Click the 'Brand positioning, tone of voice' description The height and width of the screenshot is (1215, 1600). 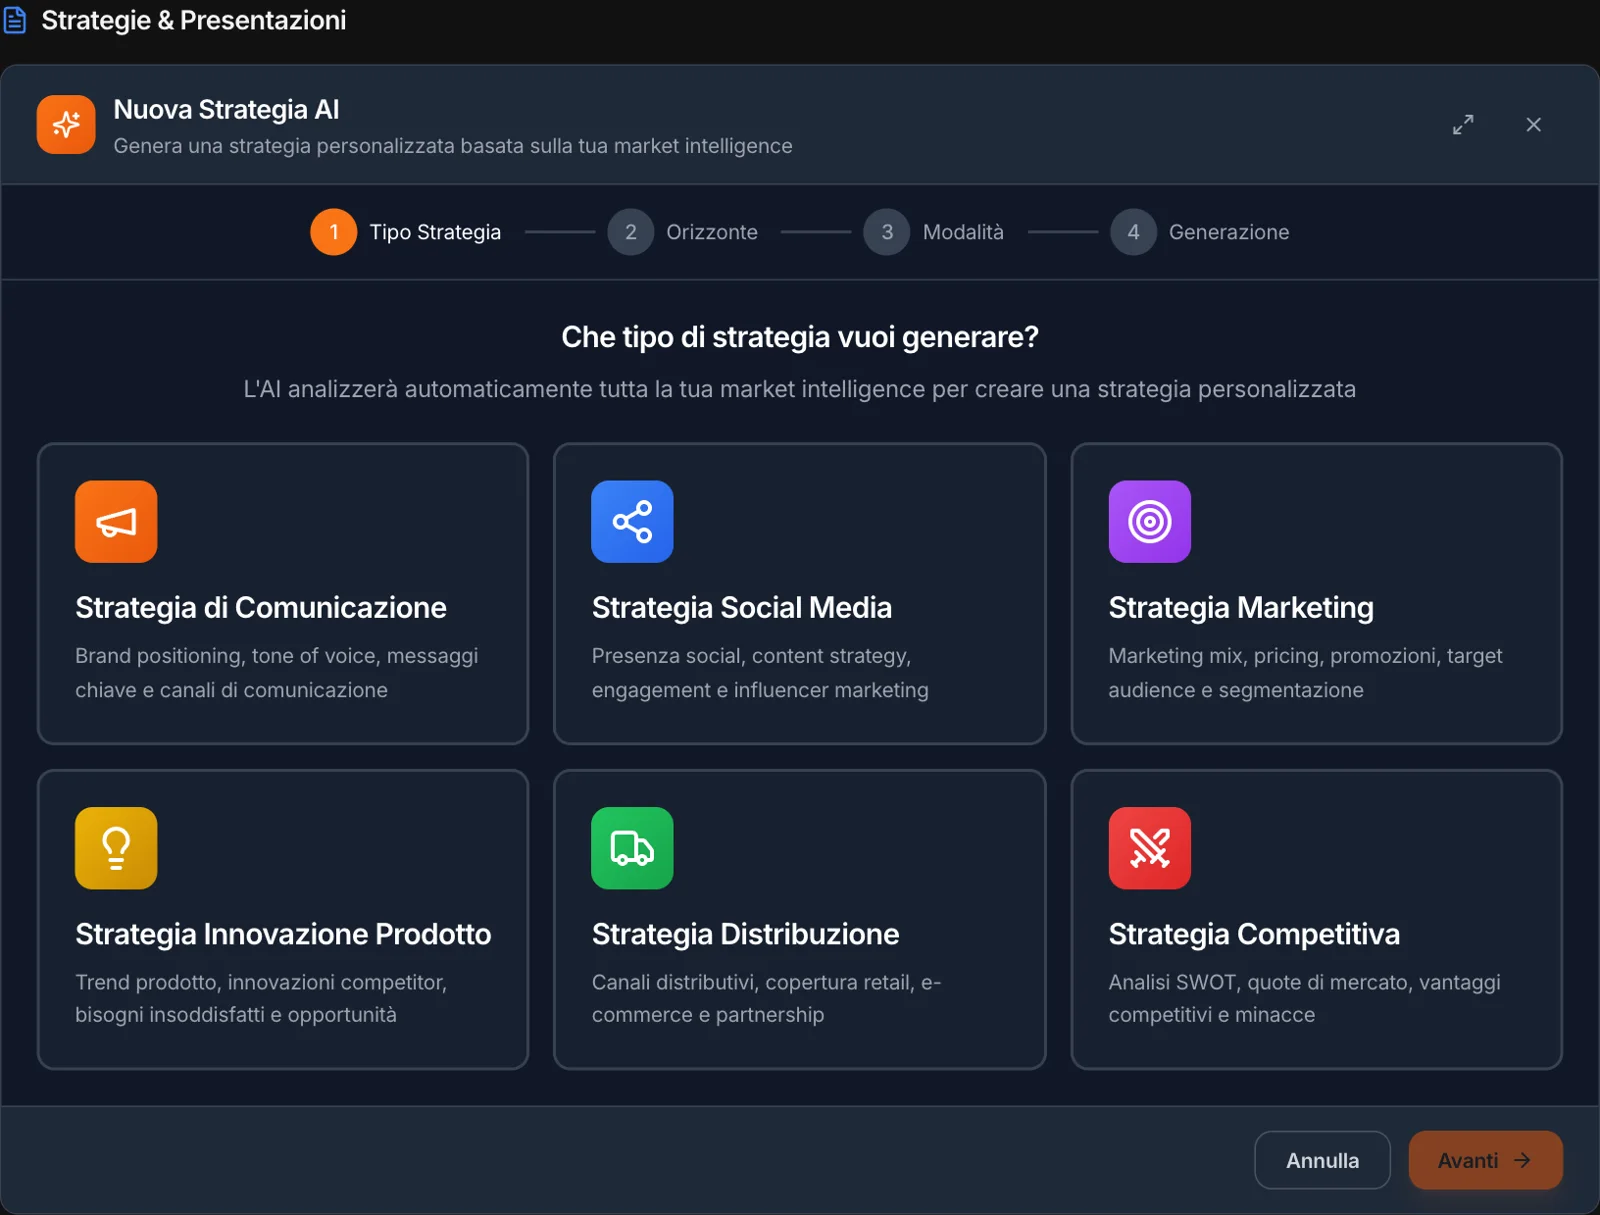coord(277,673)
